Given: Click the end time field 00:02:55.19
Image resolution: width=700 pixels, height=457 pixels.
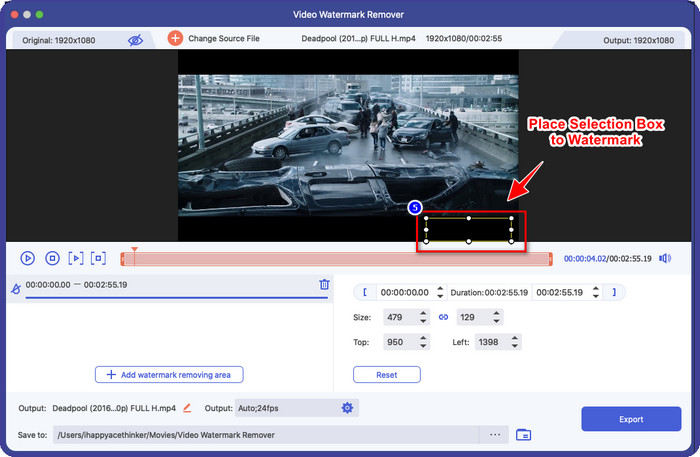Looking at the screenshot, I should point(560,292).
